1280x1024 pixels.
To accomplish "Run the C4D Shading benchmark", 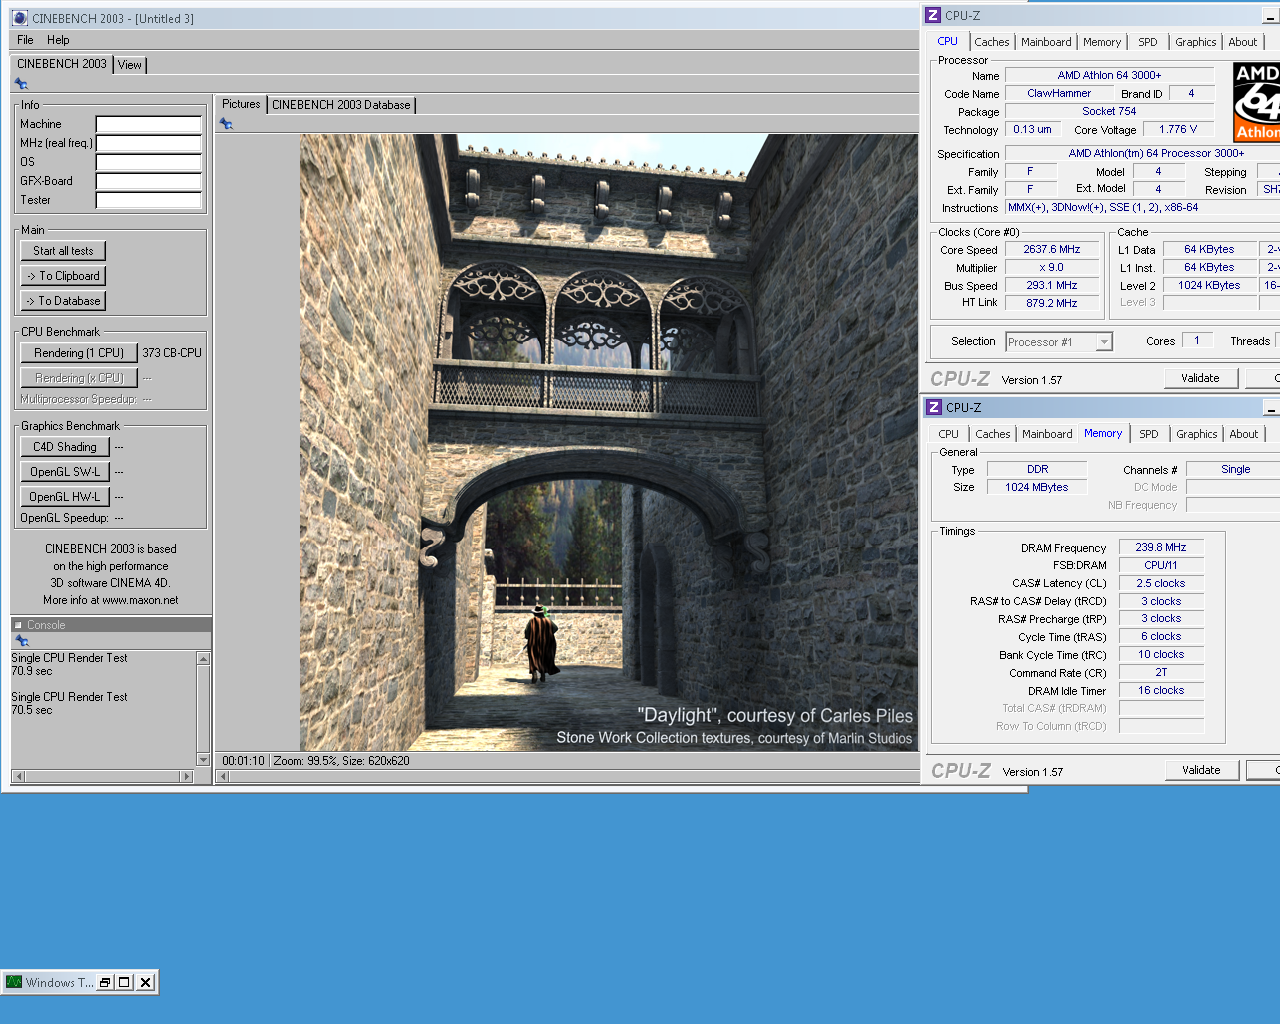I will (65, 447).
